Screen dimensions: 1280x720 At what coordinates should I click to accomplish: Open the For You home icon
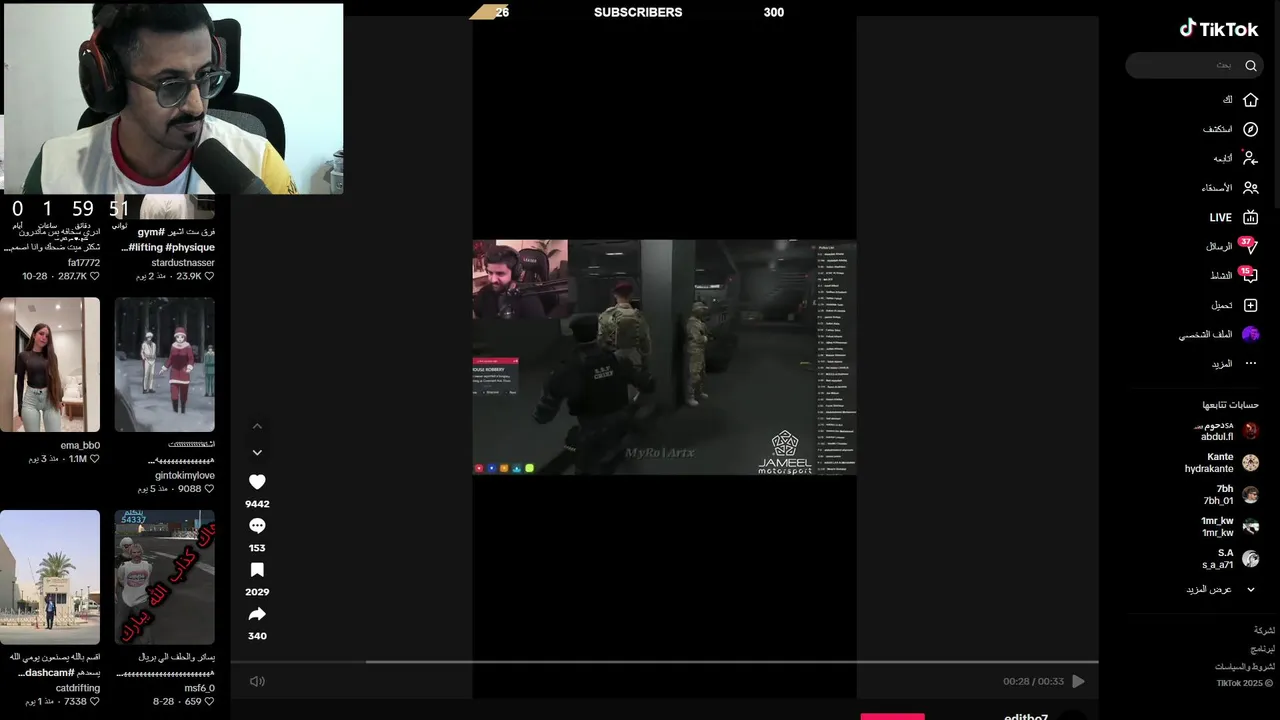(x=1250, y=100)
